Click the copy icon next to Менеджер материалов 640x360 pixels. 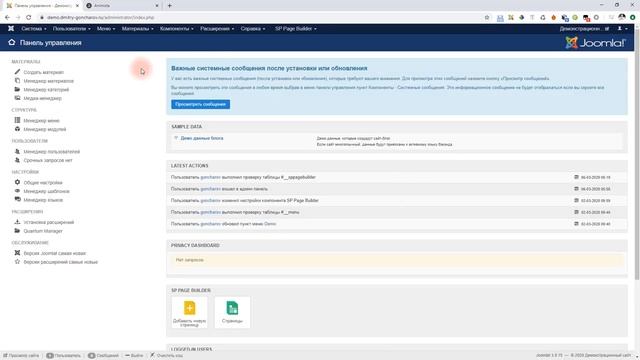(17, 80)
